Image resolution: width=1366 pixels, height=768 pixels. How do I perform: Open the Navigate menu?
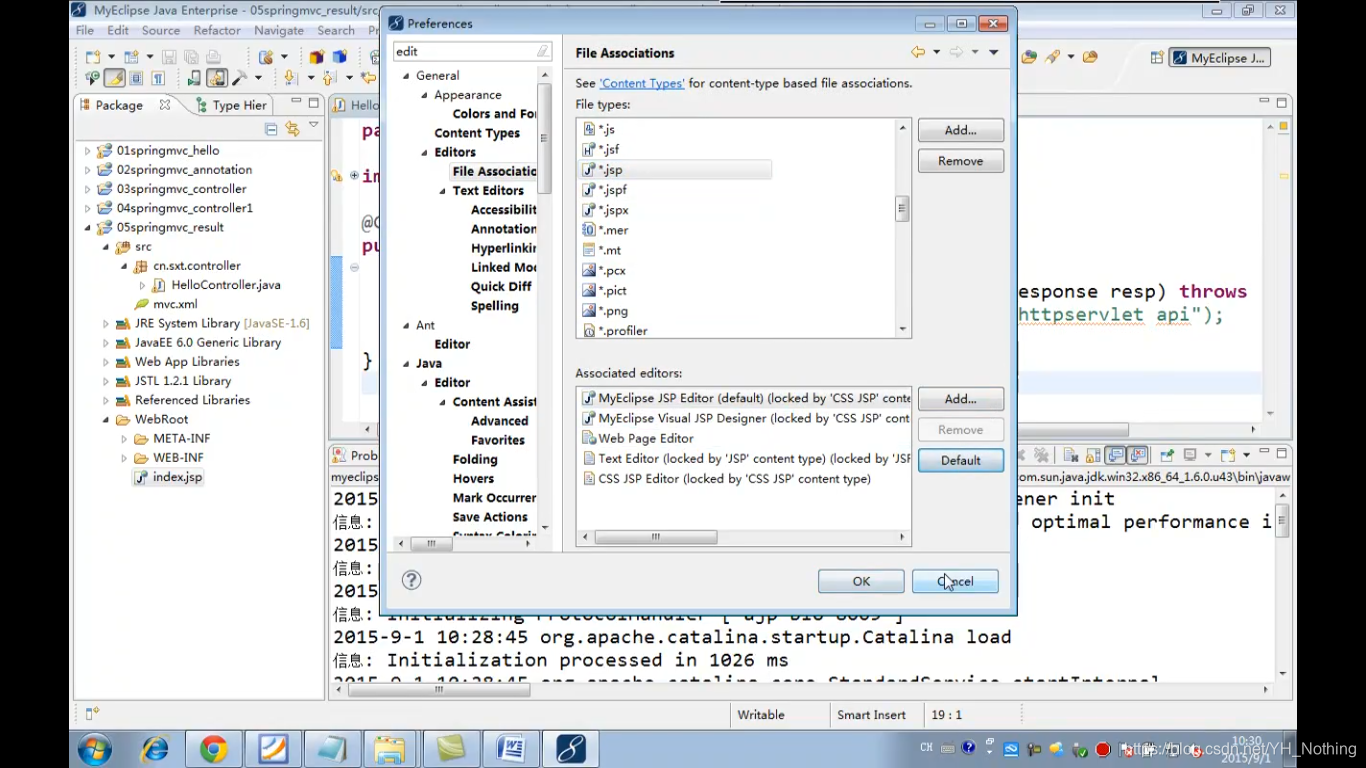(279, 30)
